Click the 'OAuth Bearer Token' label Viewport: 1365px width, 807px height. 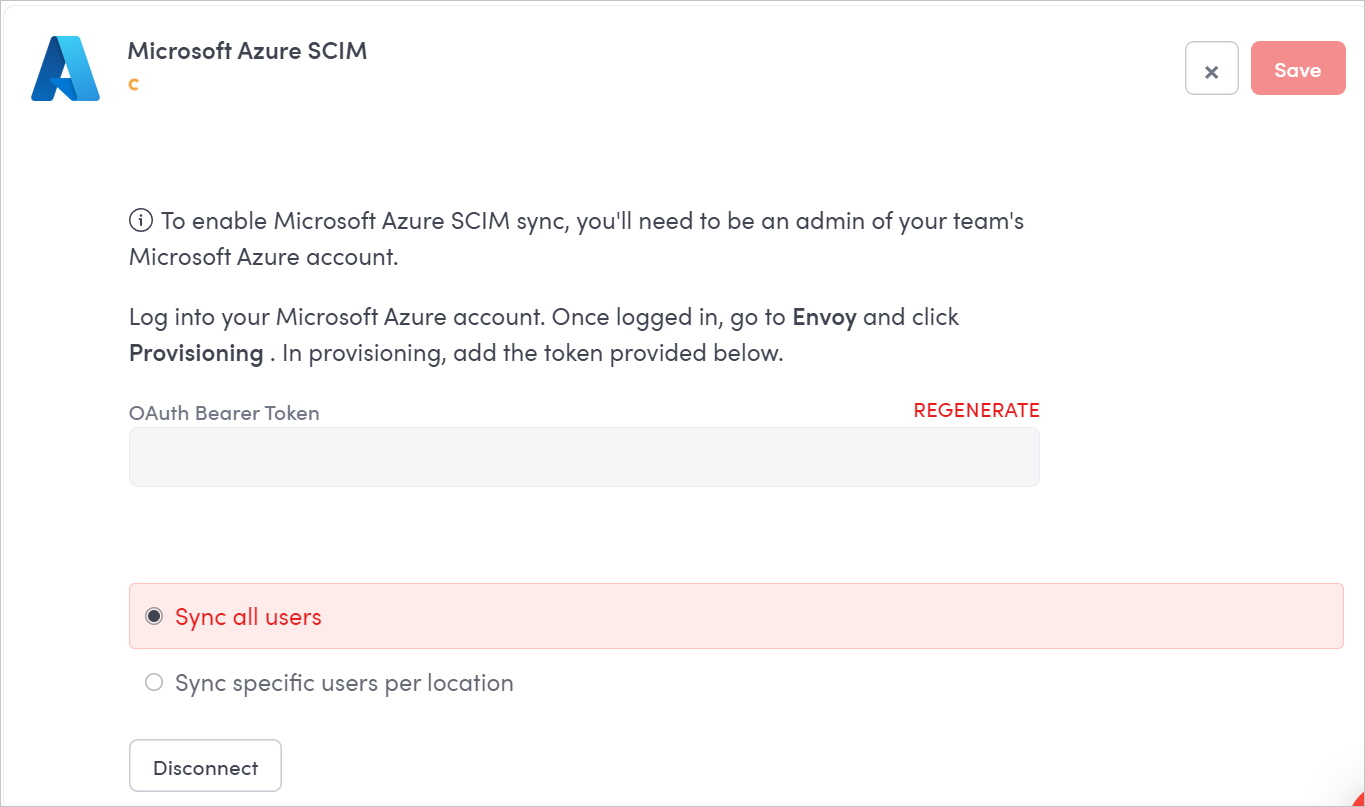(223, 413)
